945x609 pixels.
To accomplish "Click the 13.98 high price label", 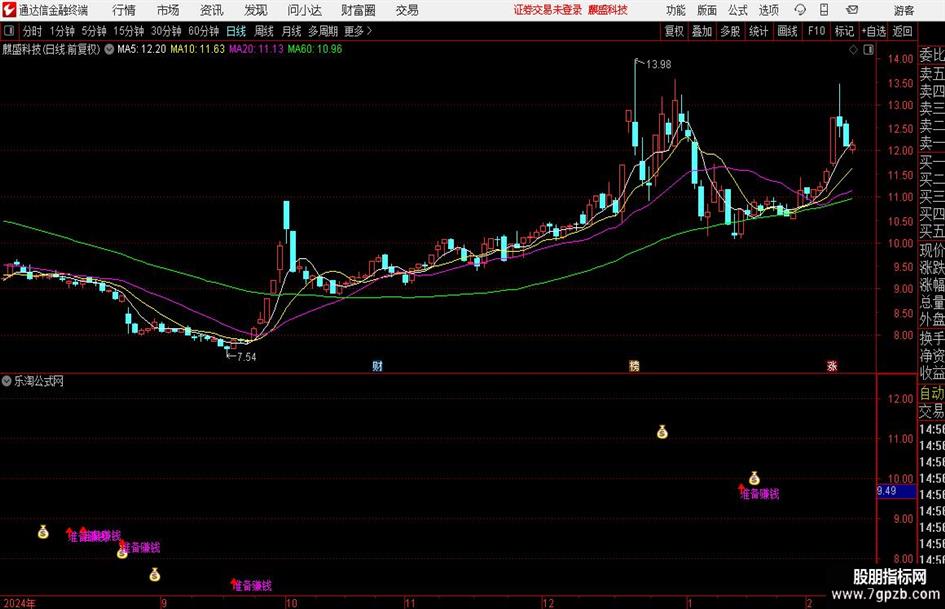I will tap(658, 64).
